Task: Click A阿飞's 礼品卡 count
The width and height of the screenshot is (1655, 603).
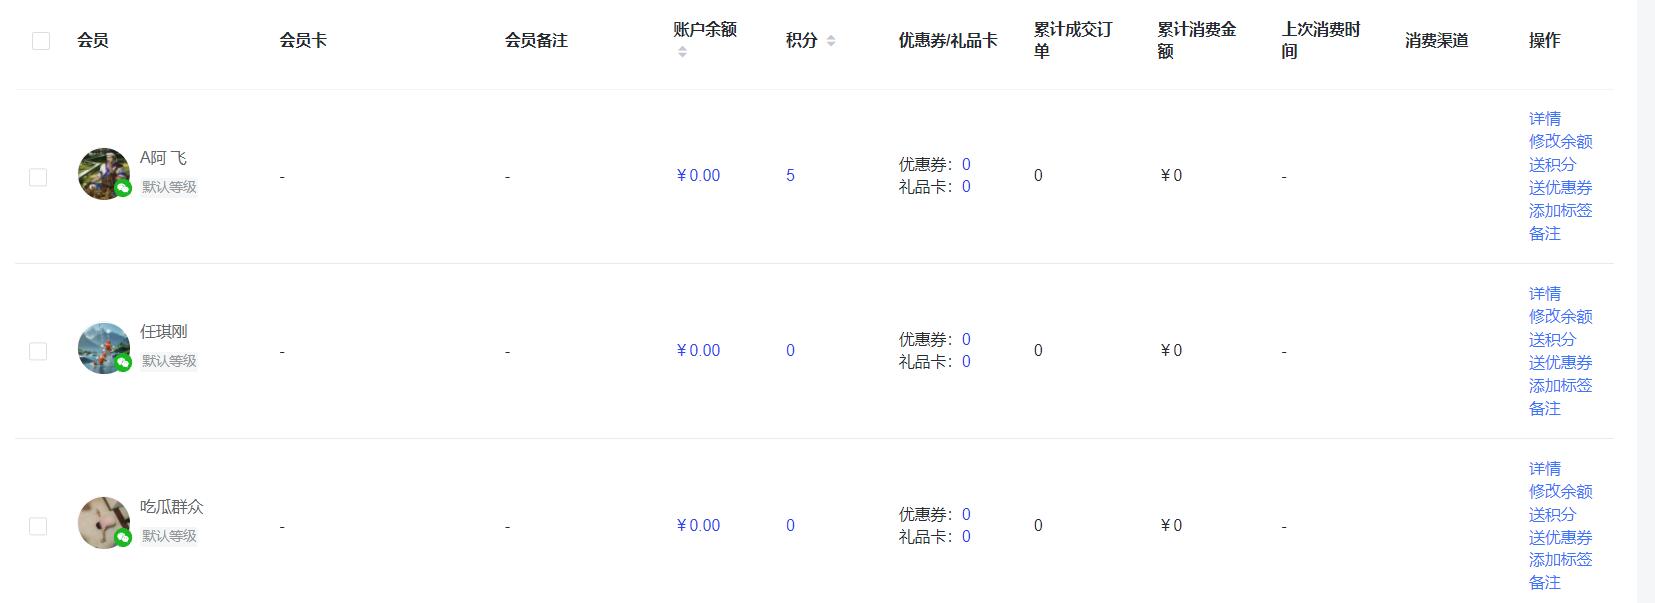Action: click(x=966, y=187)
